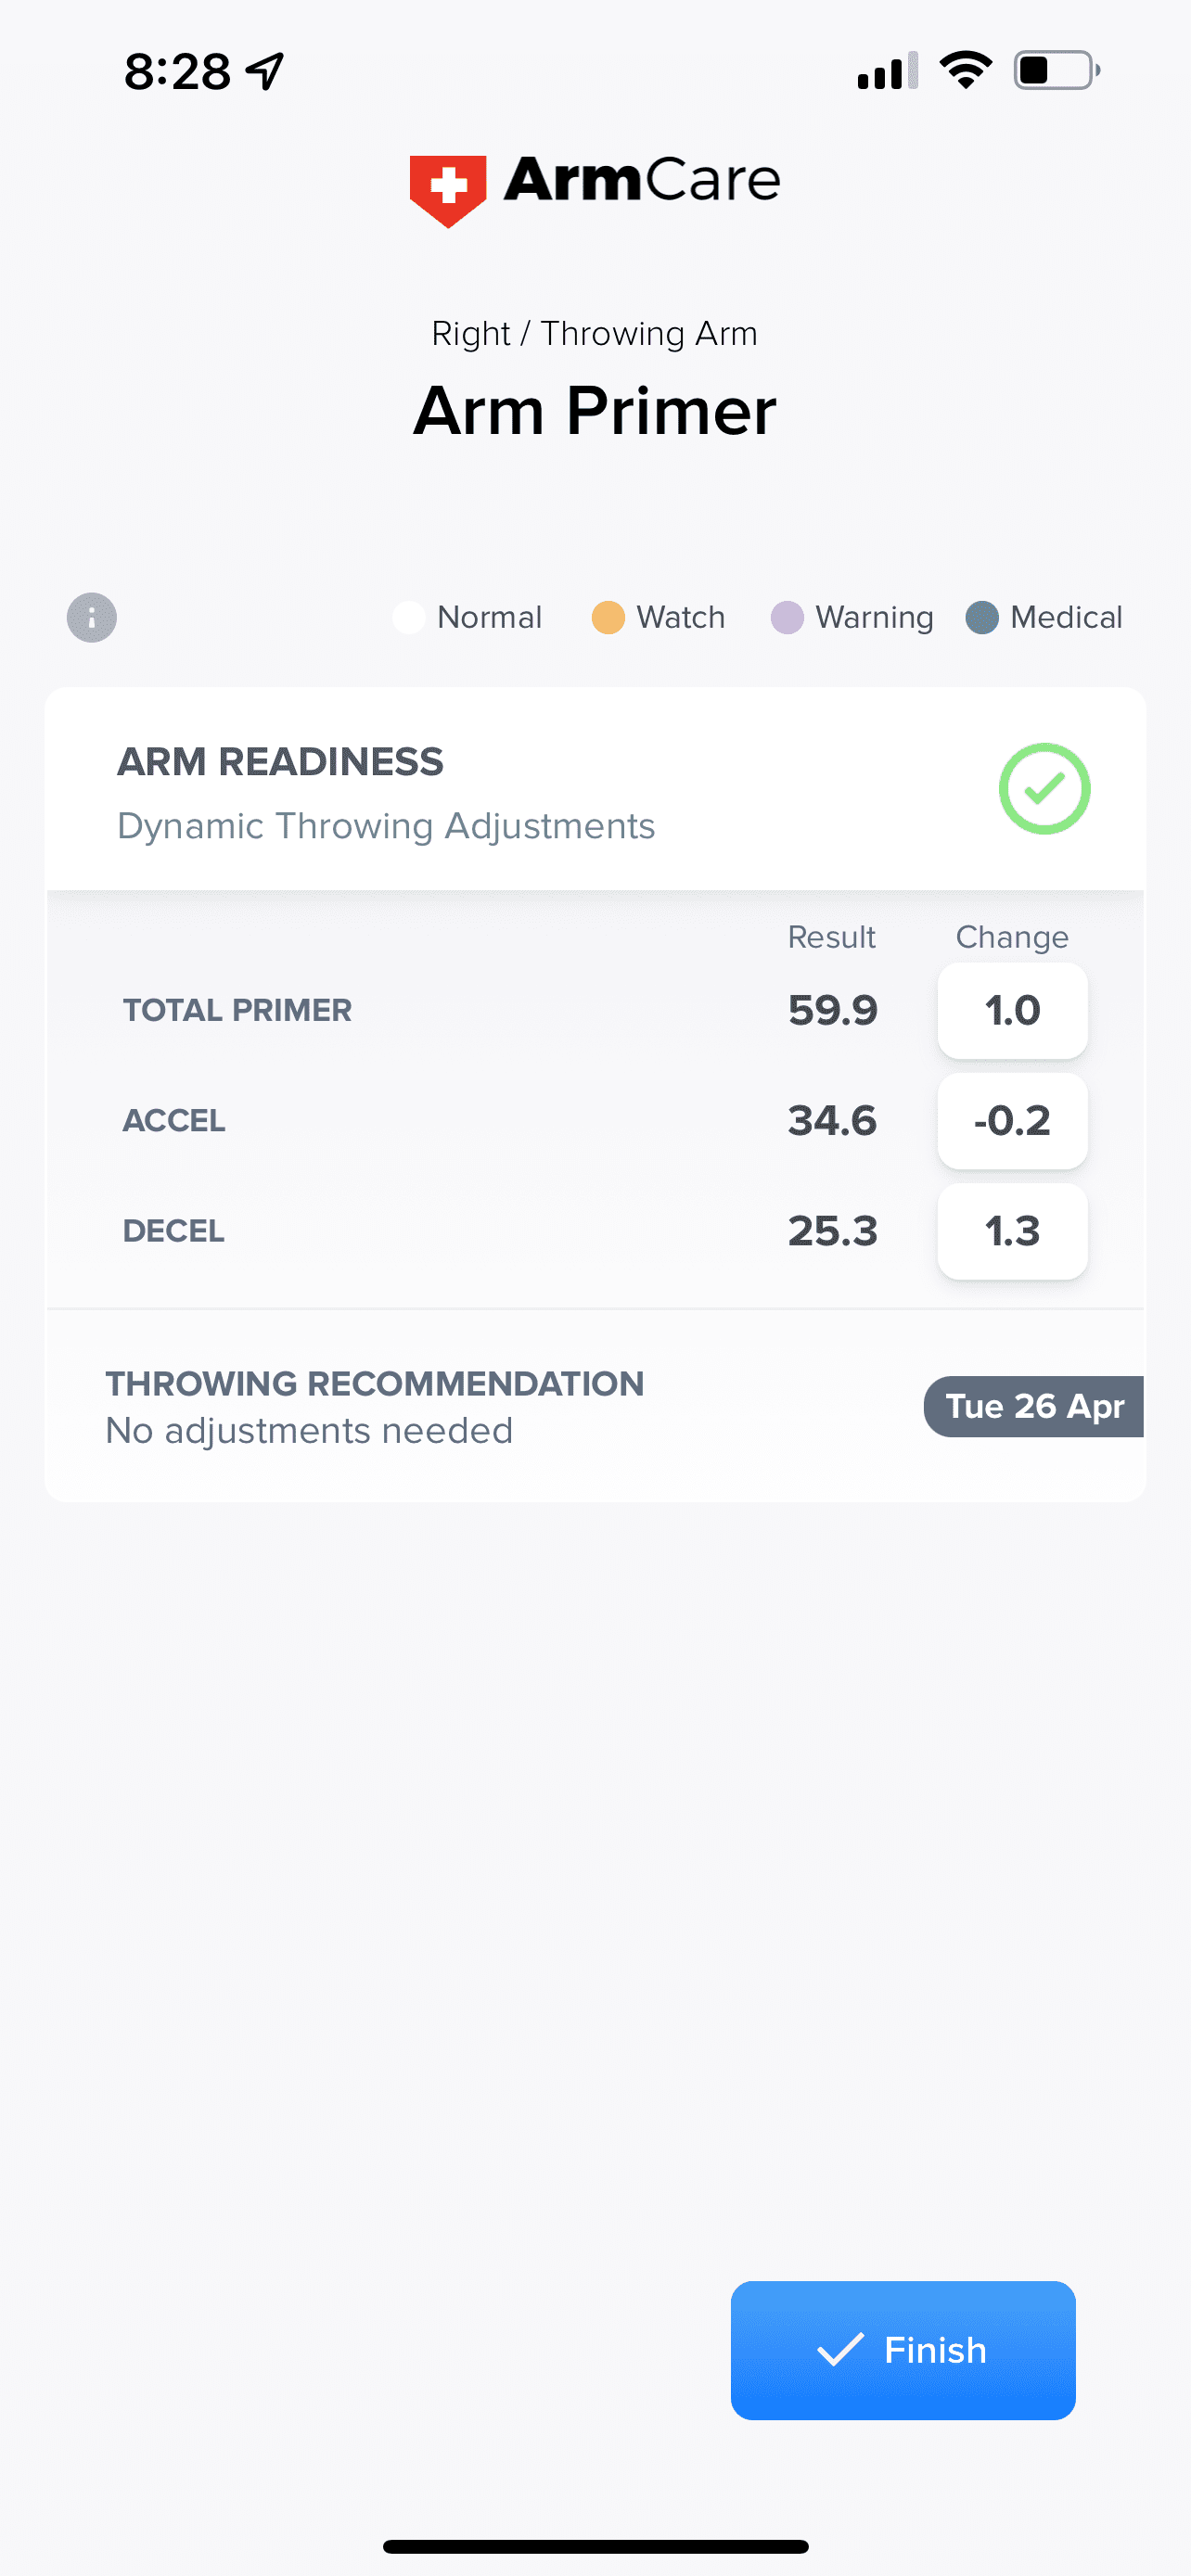Tap the Decel change value 1.3
This screenshot has width=1191, height=2576.
tap(1012, 1230)
